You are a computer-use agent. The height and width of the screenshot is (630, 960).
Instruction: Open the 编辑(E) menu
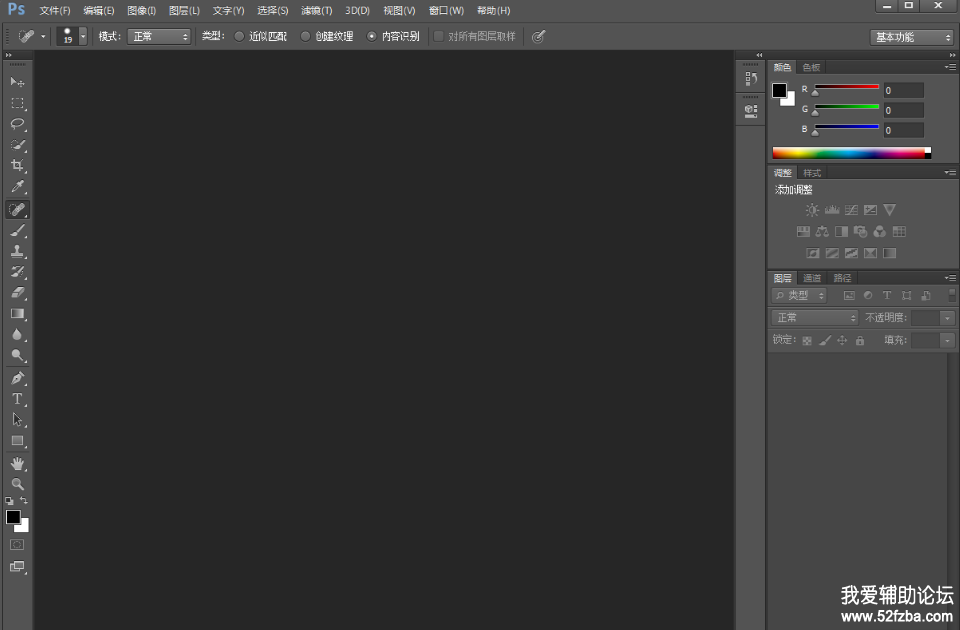(x=99, y=10)
